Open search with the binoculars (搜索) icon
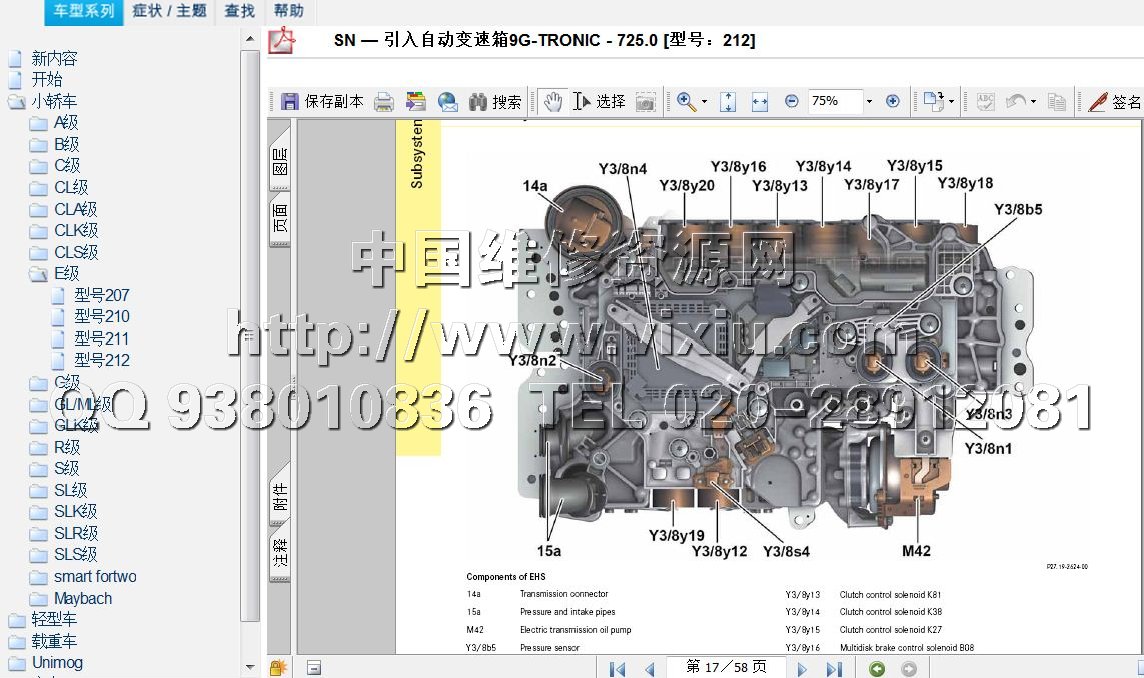The width and height of the screenshot is (1144, 678). pyautogui.click(x=478, y=101)
